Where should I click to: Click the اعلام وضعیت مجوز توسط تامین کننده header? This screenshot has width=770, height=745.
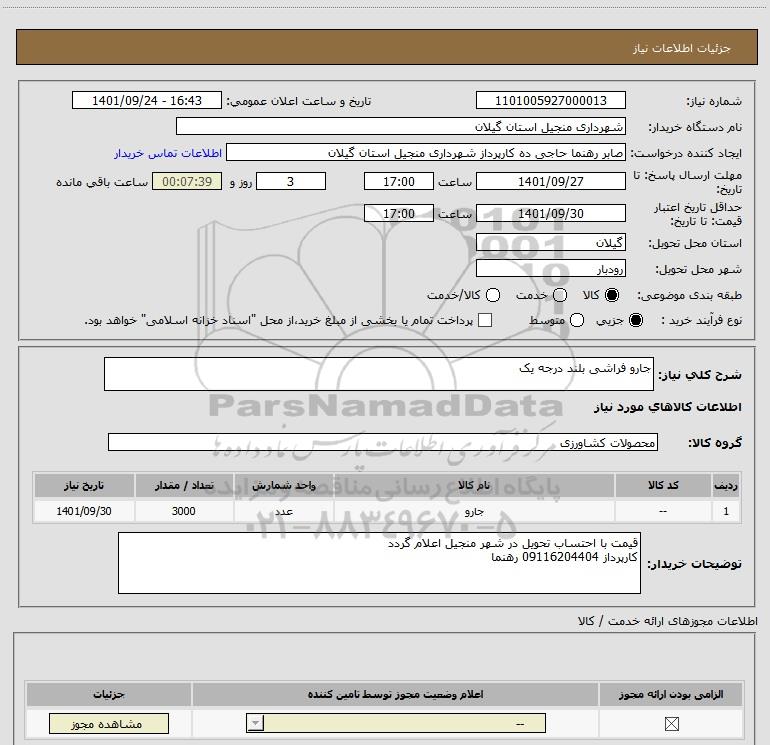(x=395, y=694)
